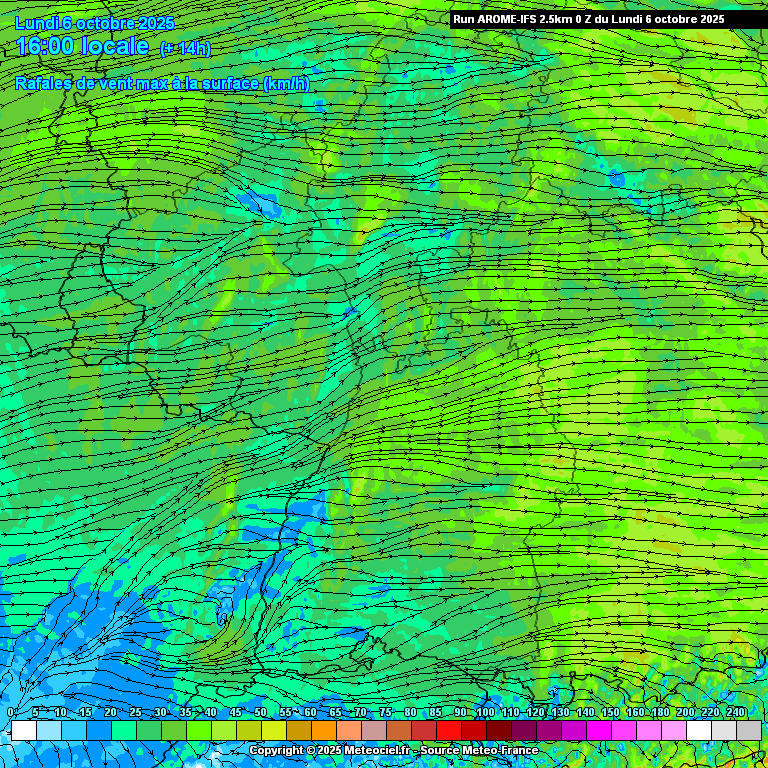The width and height of the screenshot is (768, 768).
Task: Select the light blue swatch labeled 5
Action: tap(48, 731)
